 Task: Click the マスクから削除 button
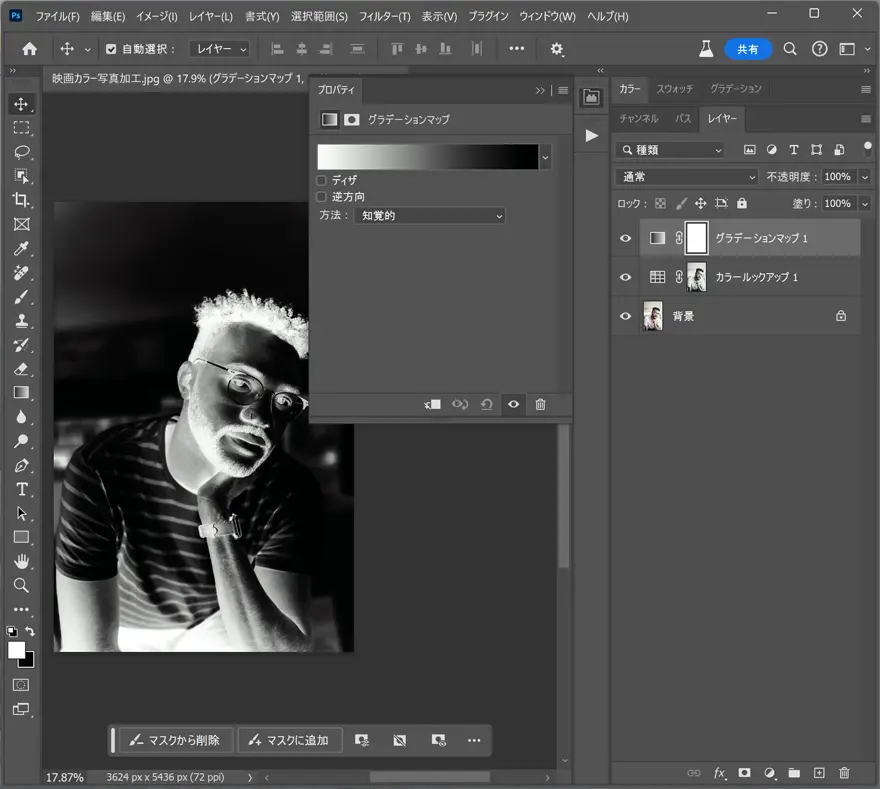(176, 740)
